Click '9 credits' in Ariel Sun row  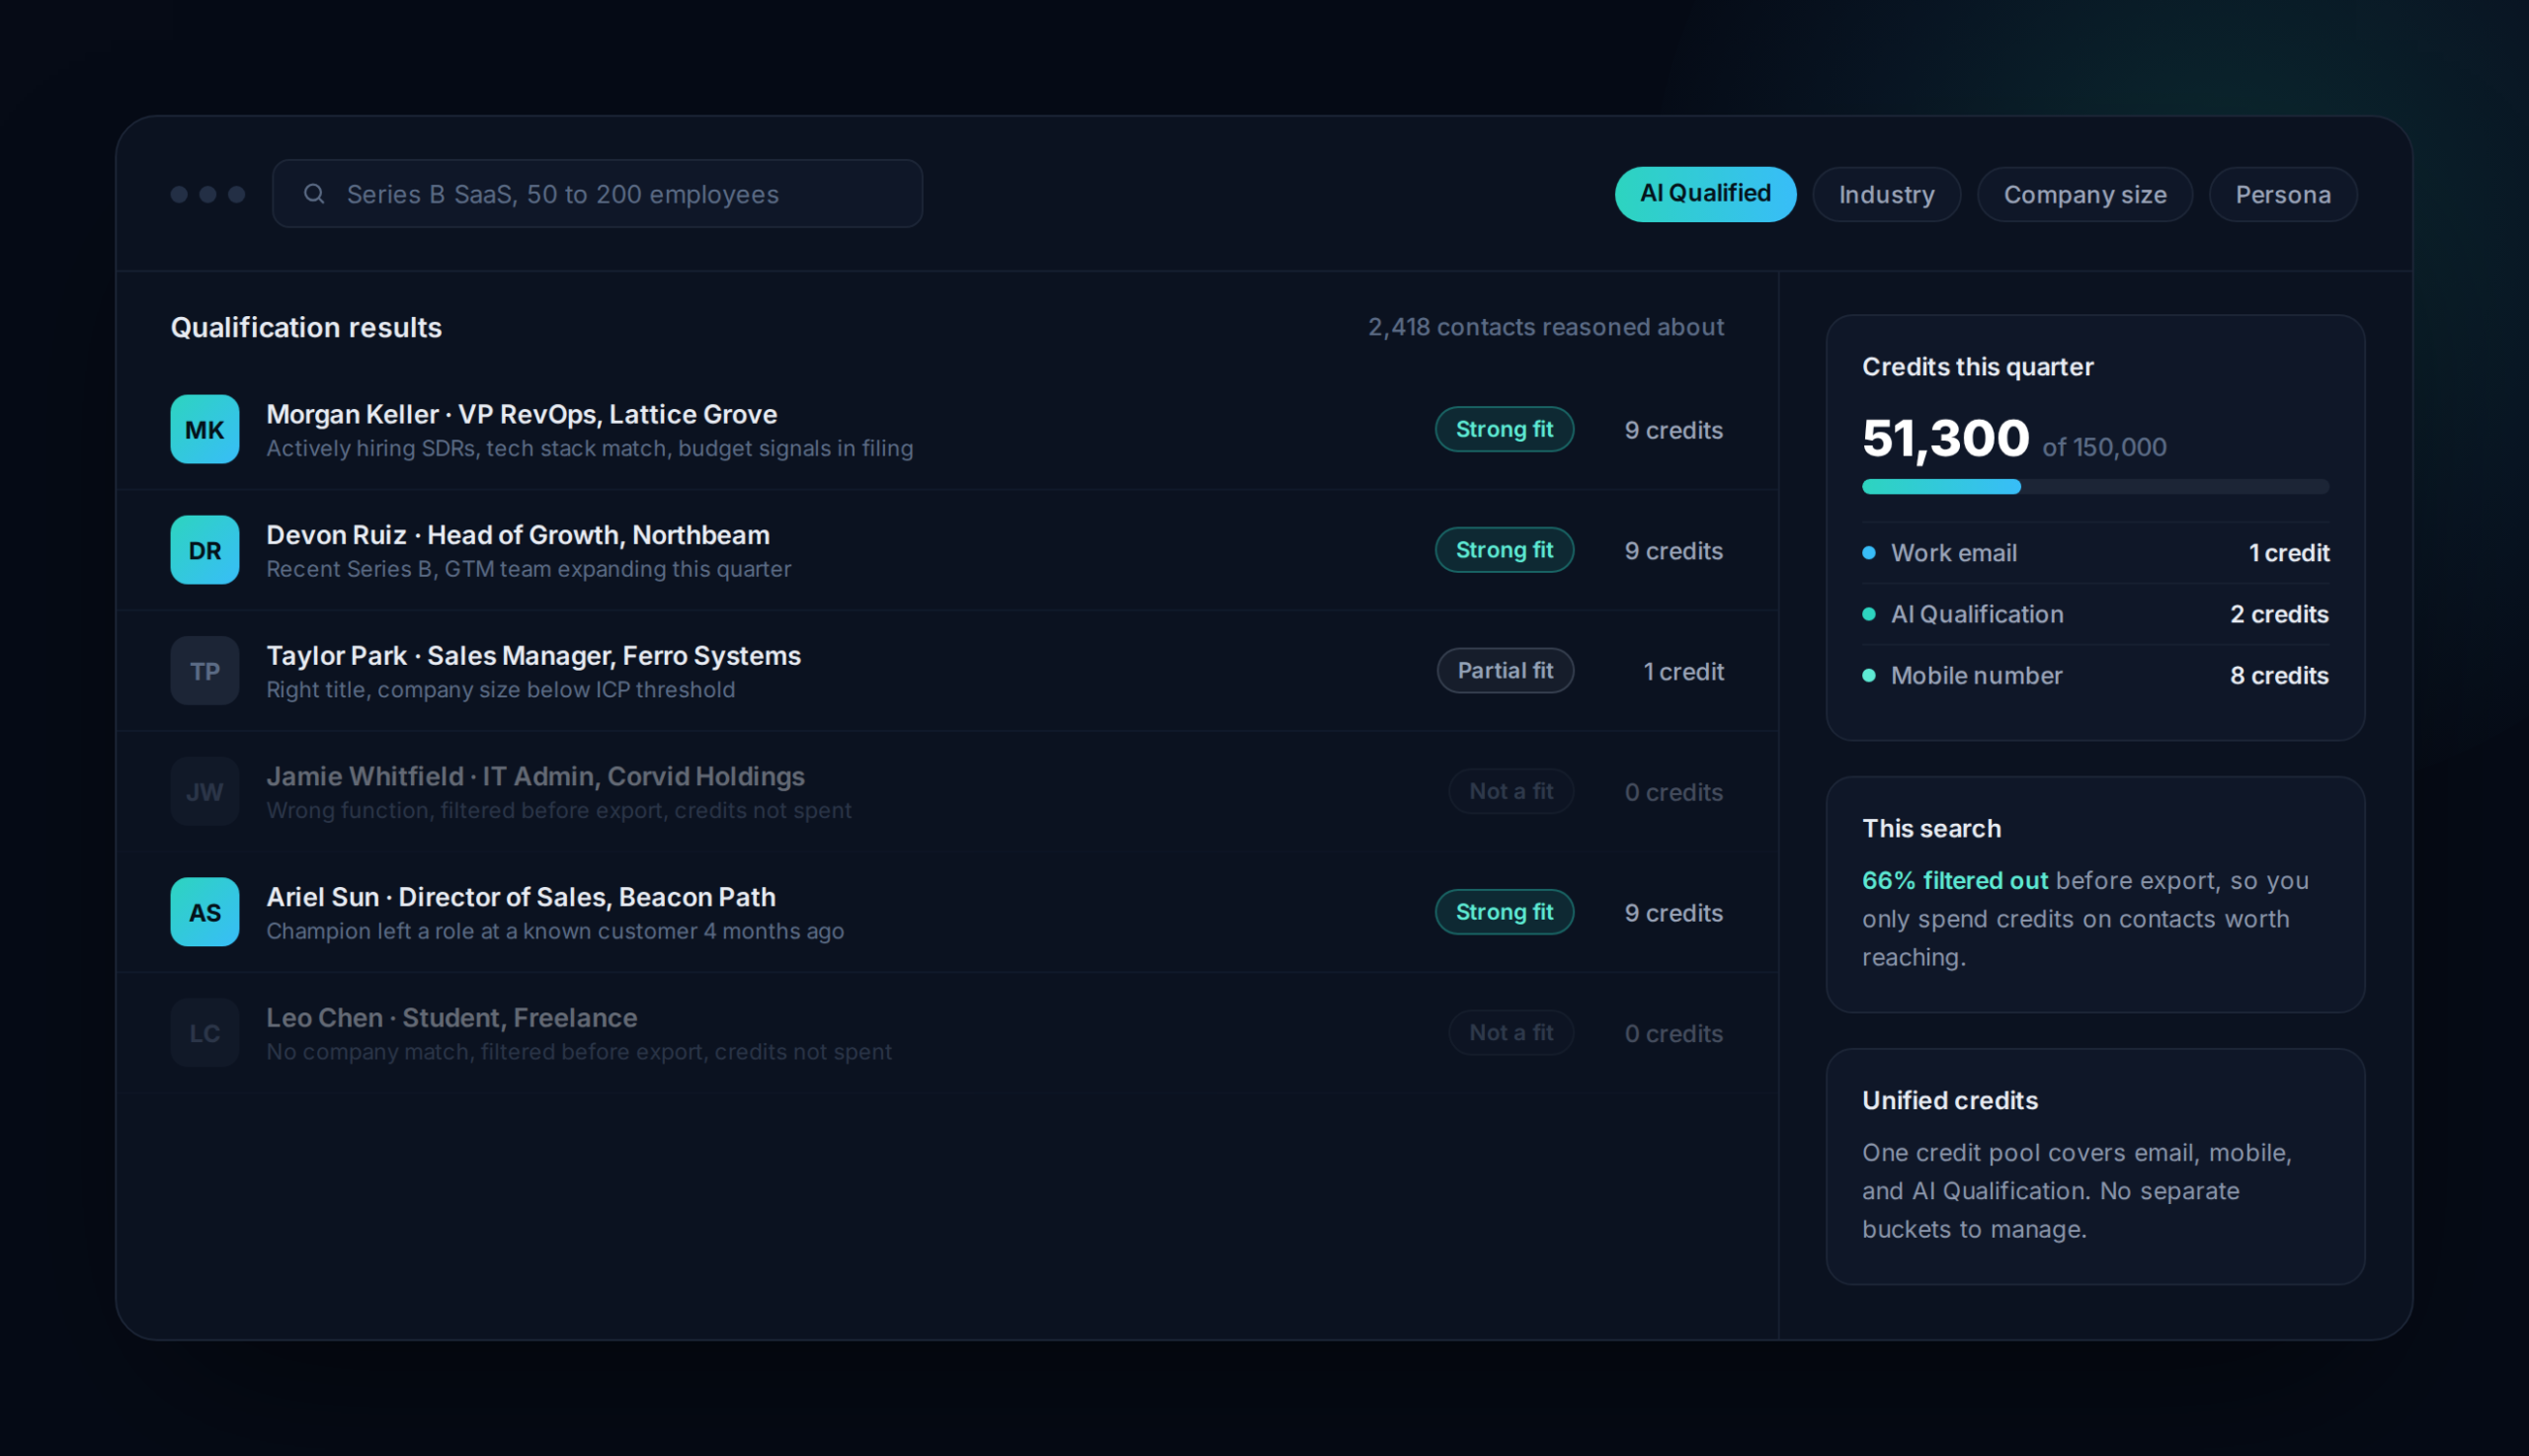click(1673, 913)
